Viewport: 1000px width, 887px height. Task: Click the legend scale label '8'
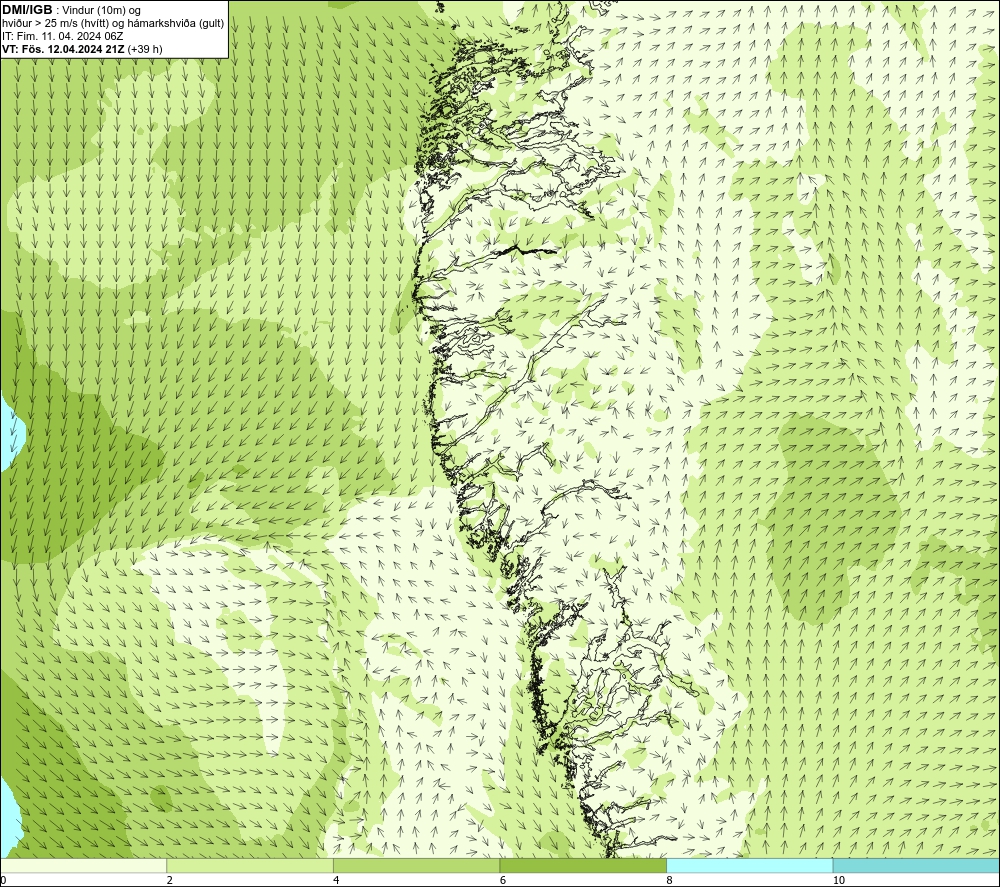coord(669,881)
